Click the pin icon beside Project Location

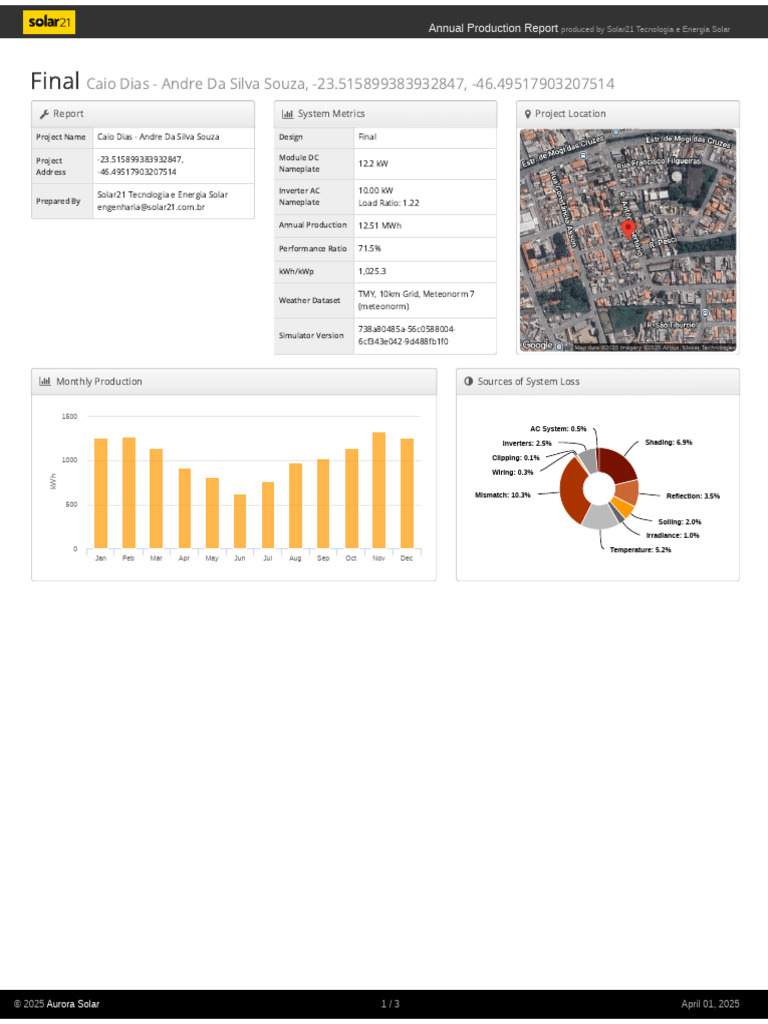(528, 114)
